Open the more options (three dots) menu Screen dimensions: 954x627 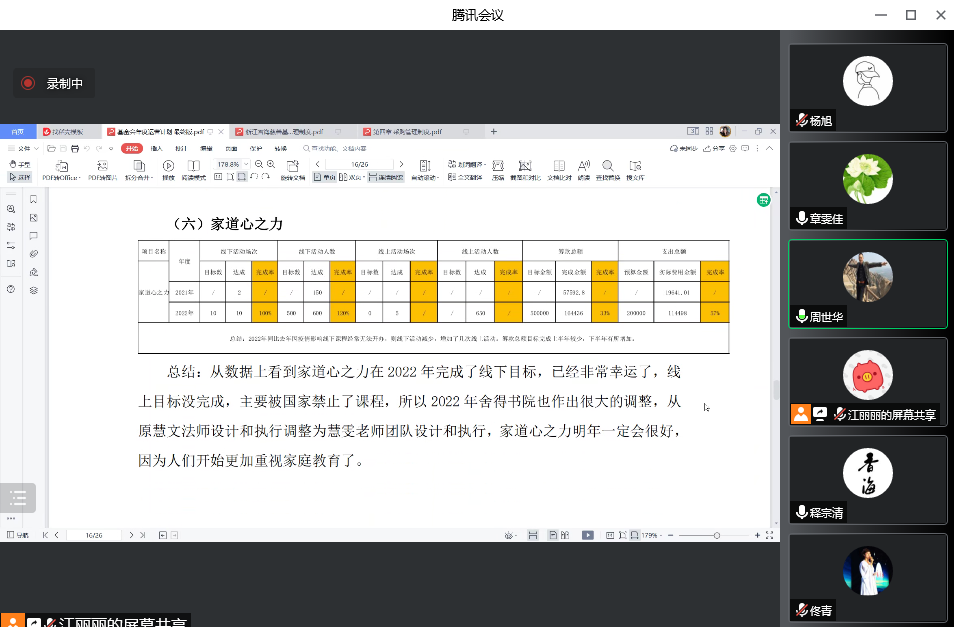(757, 148)
